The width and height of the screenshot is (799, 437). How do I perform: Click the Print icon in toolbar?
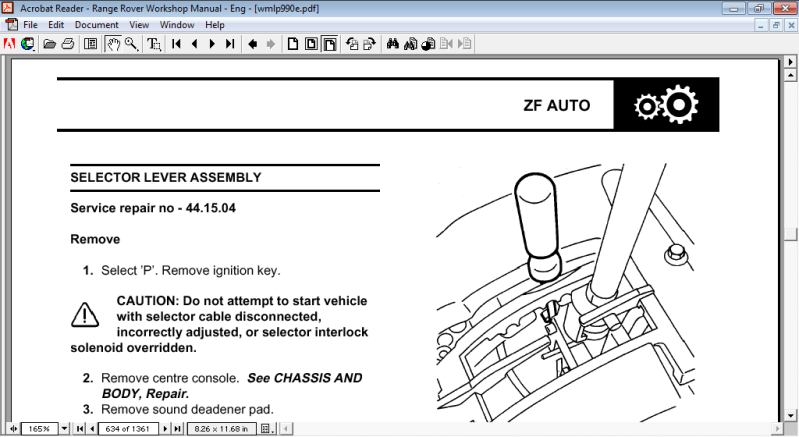tap(68, 44)
